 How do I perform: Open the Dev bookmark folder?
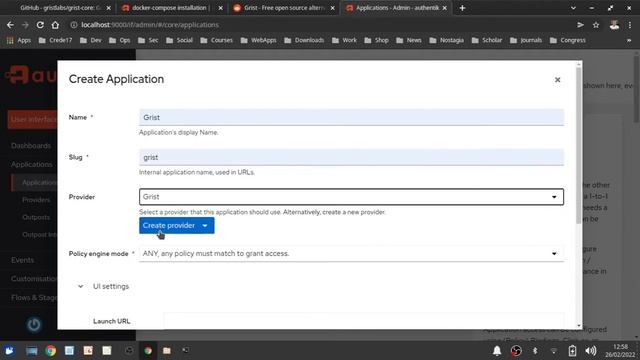click(x=91, y=40)
